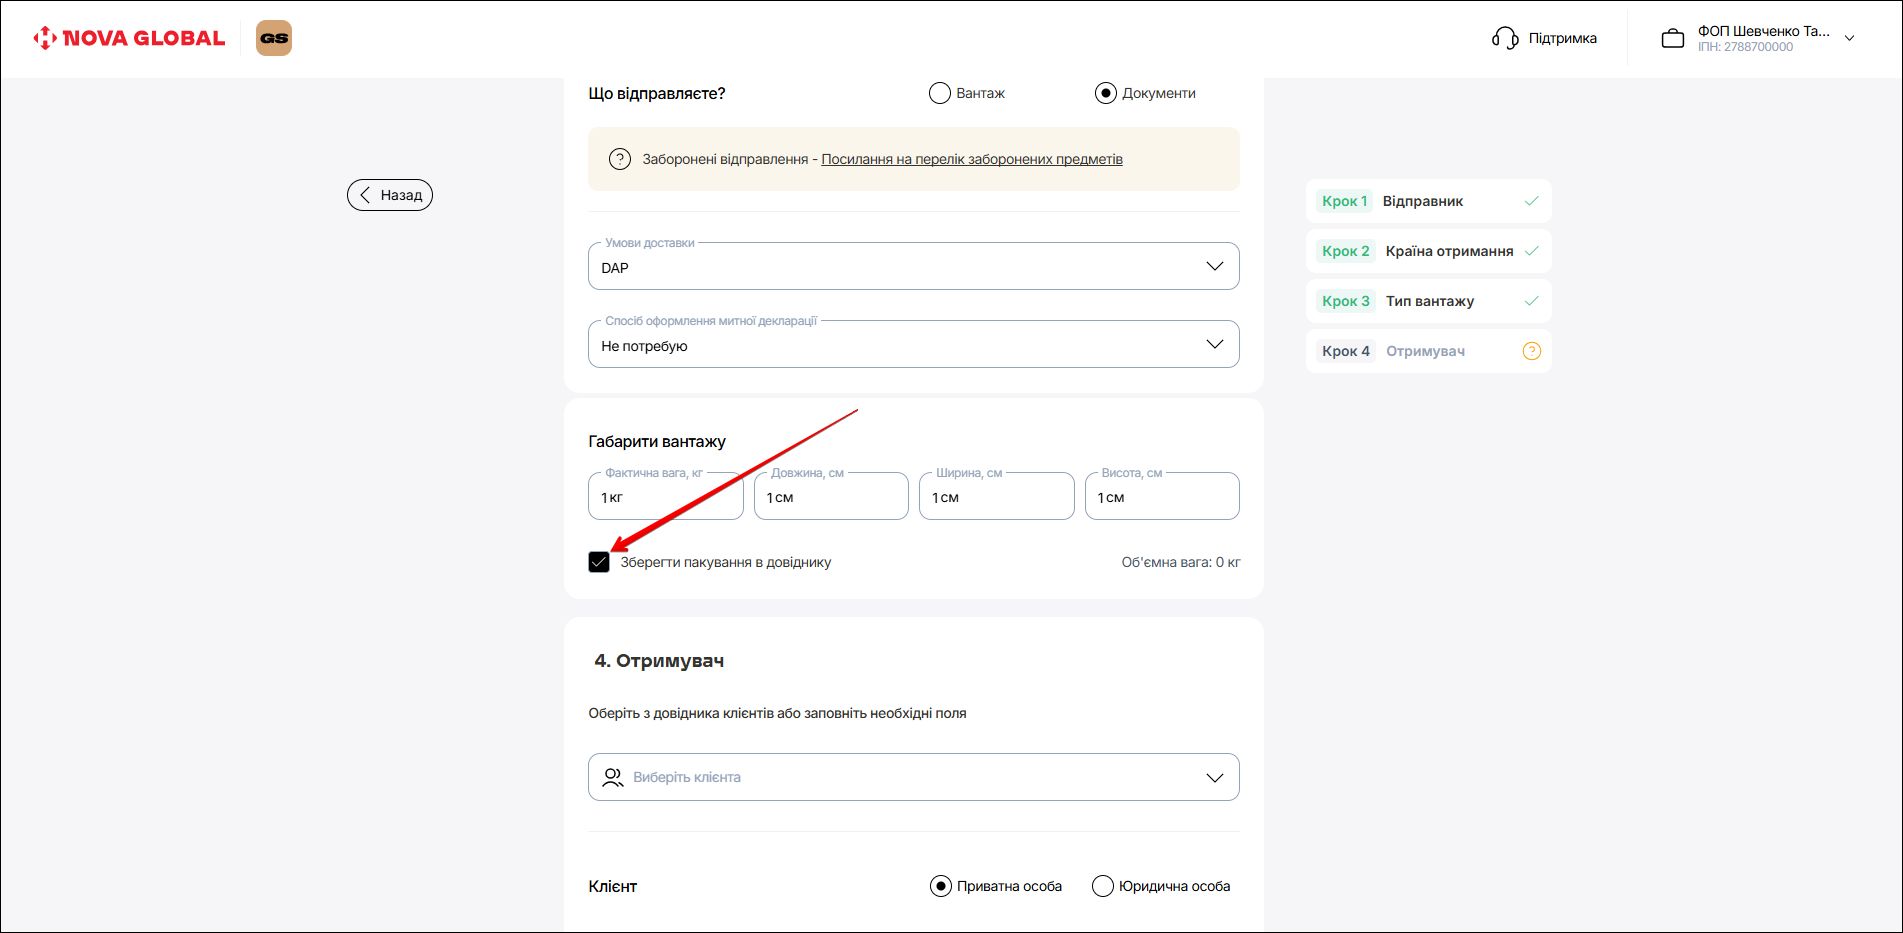The image size is (1903, 933).
Task: Click the briefcase account icon
Action: coord(1672,39)
